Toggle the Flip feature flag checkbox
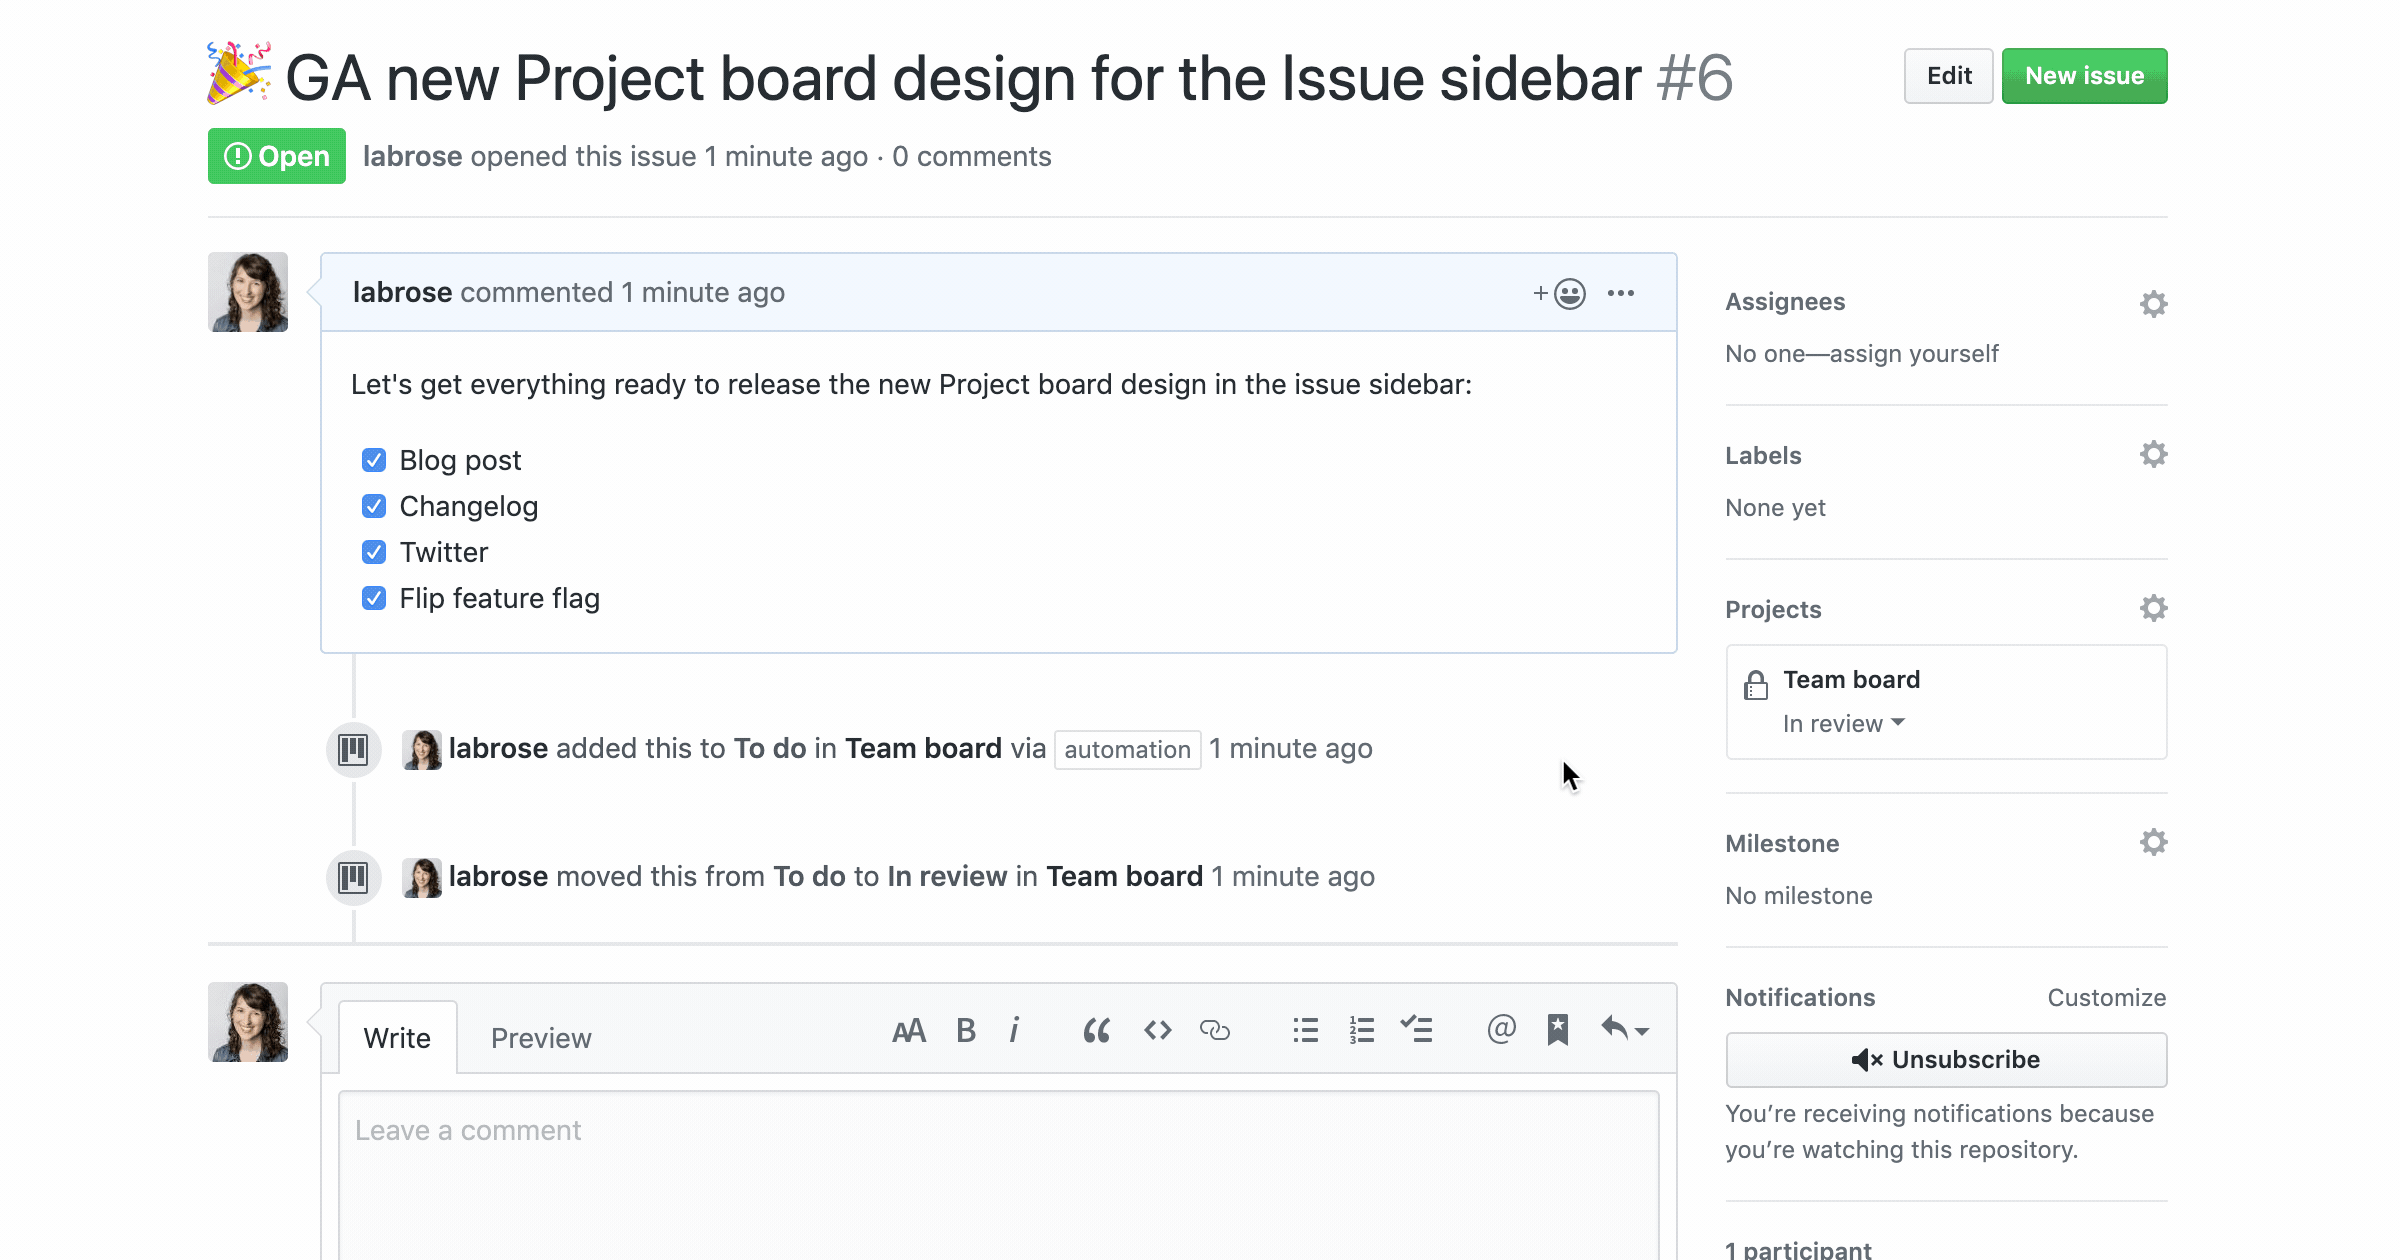2400x1260 pixels. coord(373,598)
